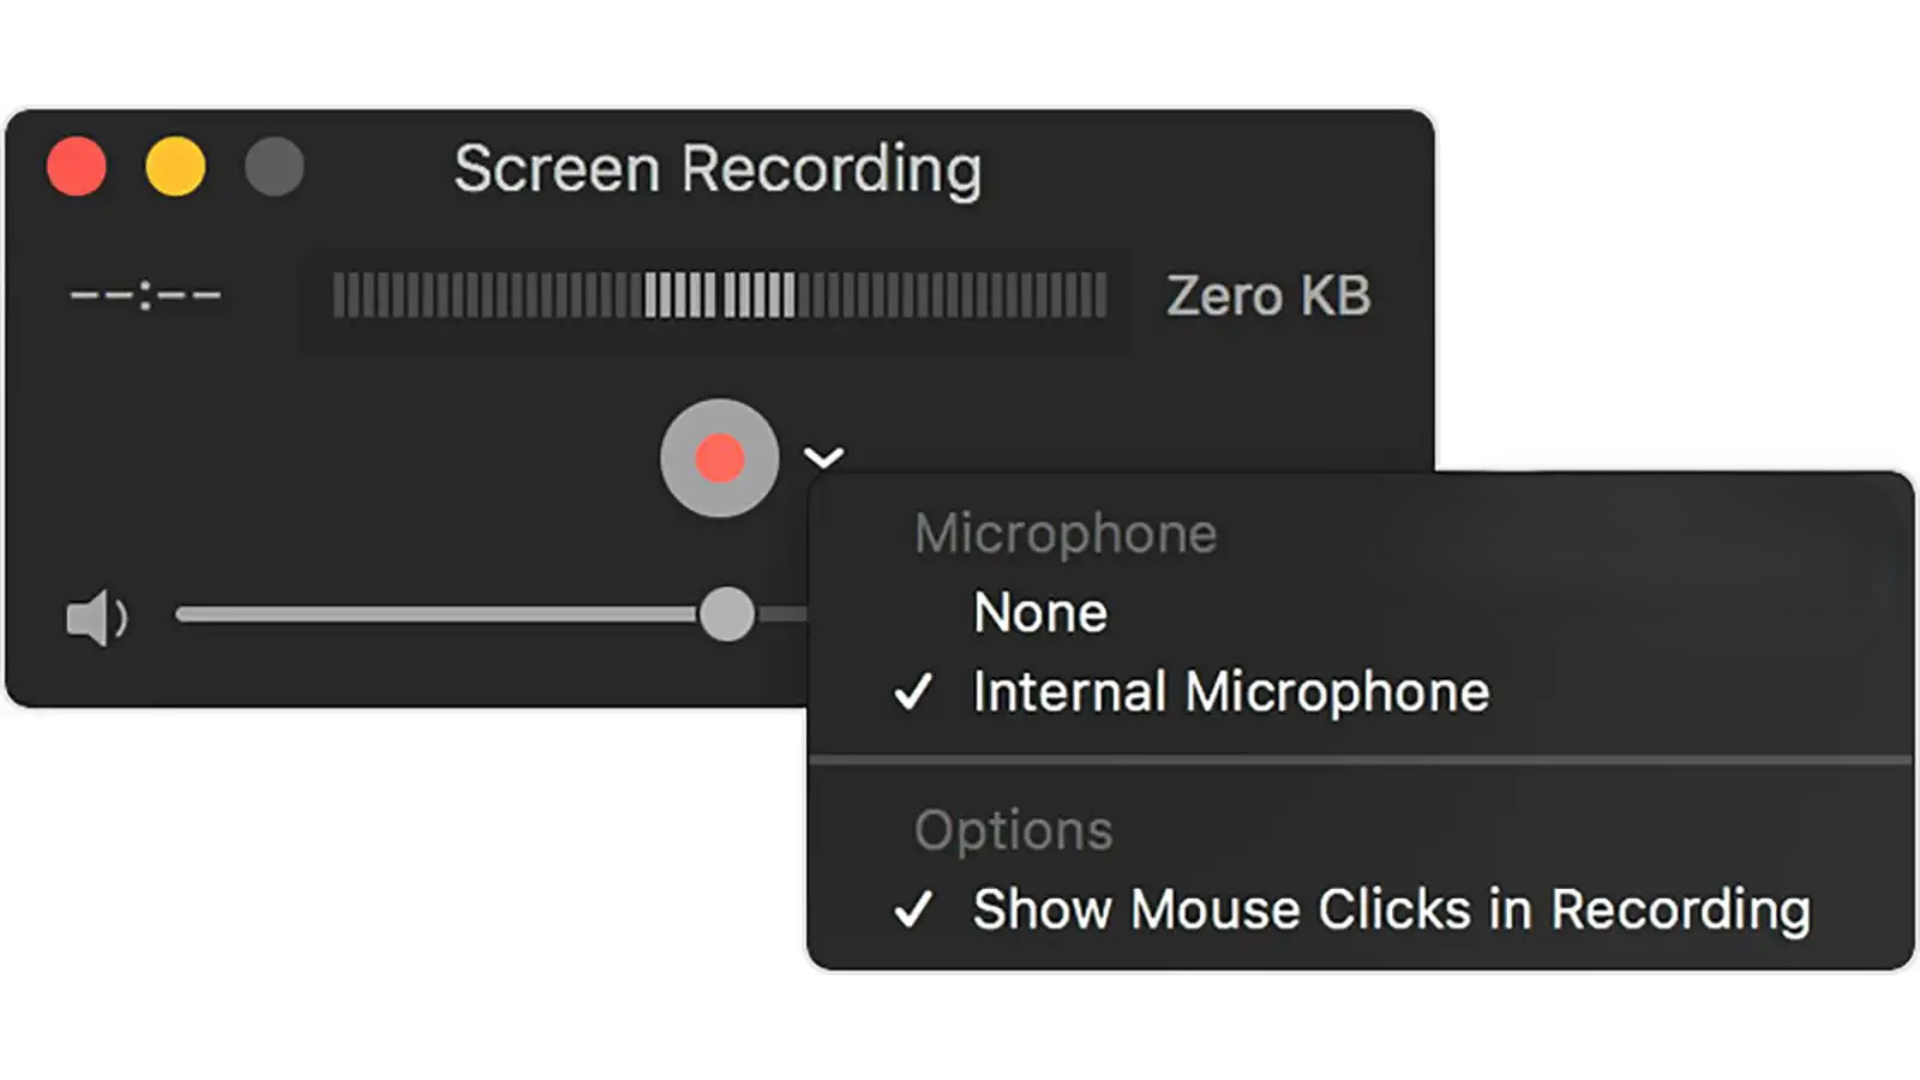The height and width of the screenshot is (1080, 1920).
Task: Click the gray zoom window button
Action: [x=274, y=166]
